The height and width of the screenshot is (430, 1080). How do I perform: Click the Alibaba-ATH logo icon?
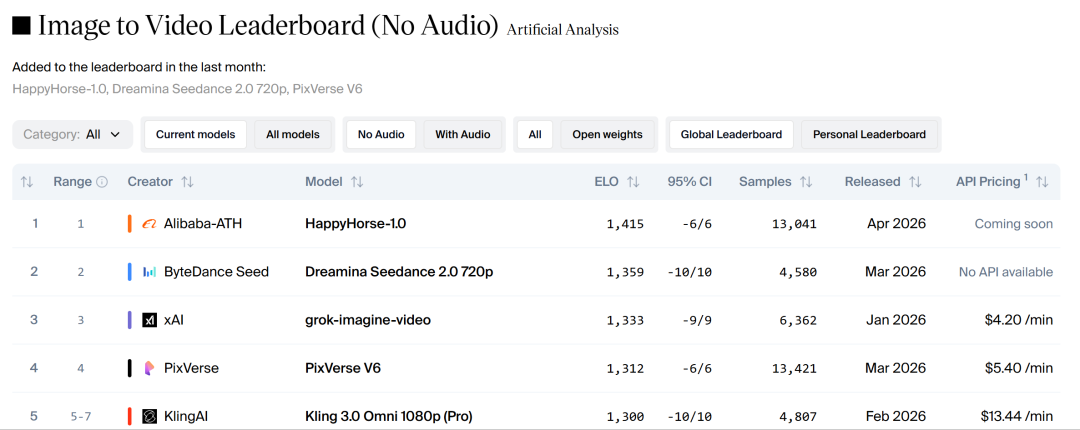click(150, 224)
